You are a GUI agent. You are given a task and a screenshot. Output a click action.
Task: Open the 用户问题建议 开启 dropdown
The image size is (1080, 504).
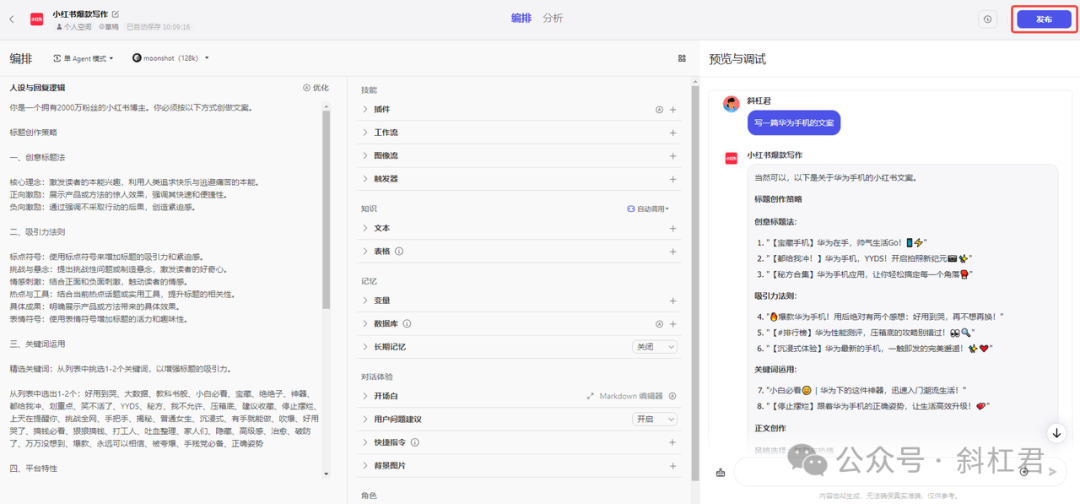click(655, 419)
